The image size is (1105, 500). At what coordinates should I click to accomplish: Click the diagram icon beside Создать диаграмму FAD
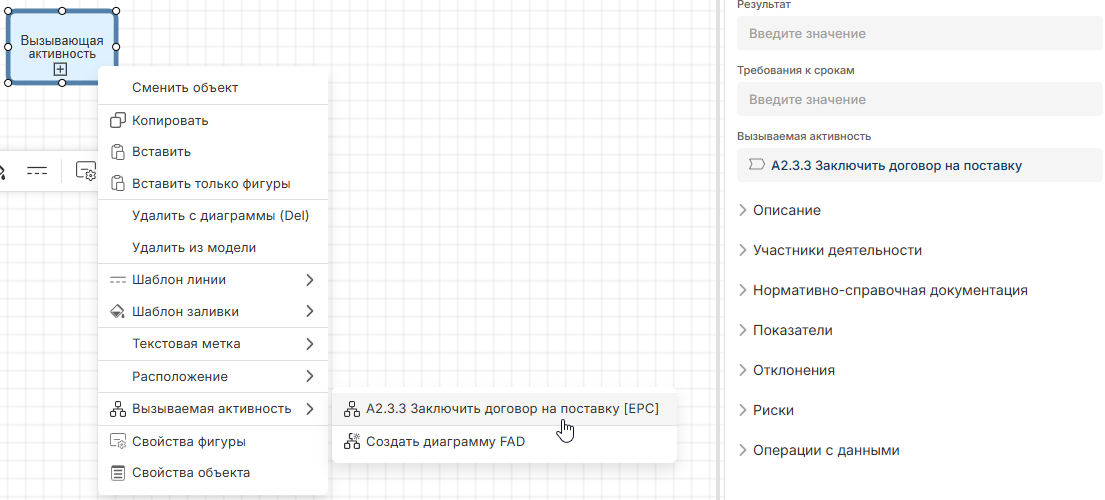point(351,440)
